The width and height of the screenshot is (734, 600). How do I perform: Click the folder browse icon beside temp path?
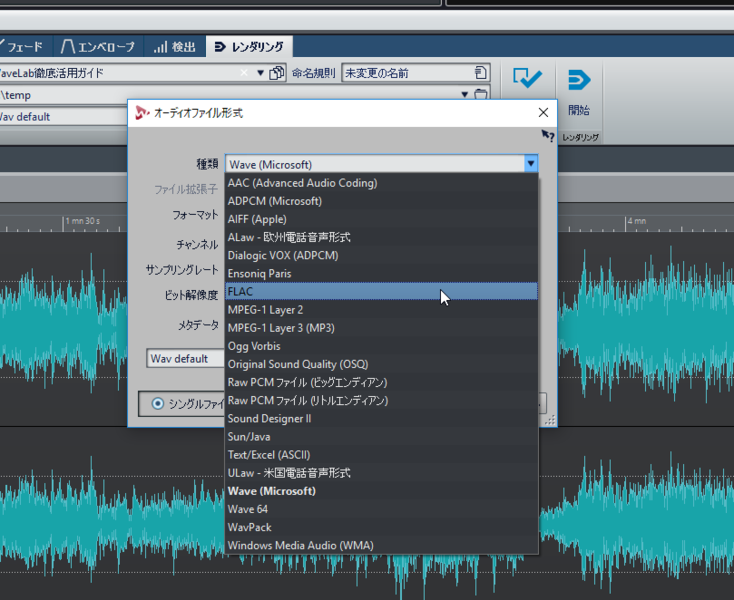(481, 94)
